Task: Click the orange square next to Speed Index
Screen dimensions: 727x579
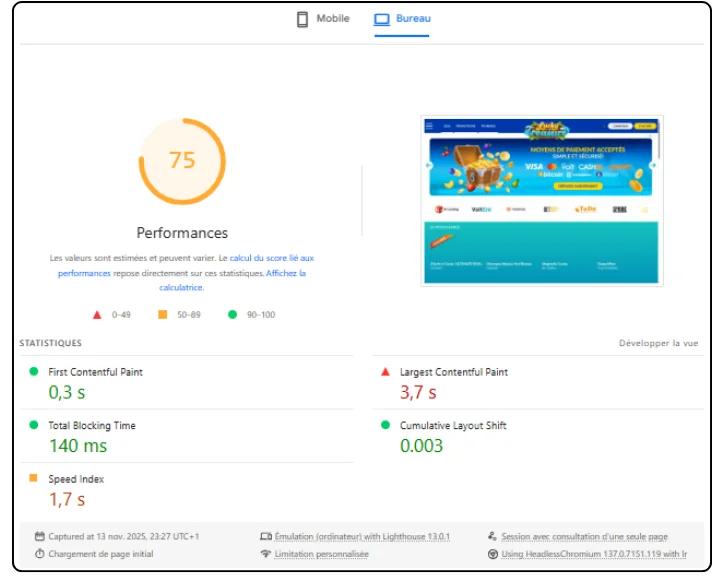Action: click(33, 479)
